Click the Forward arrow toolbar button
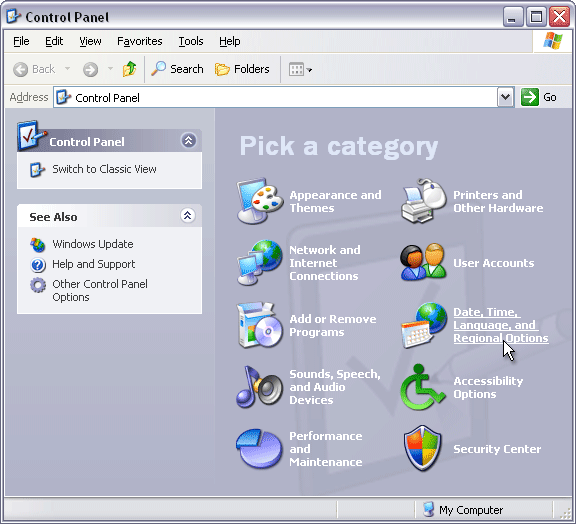The image size is (576, 524). pos(90,69)
